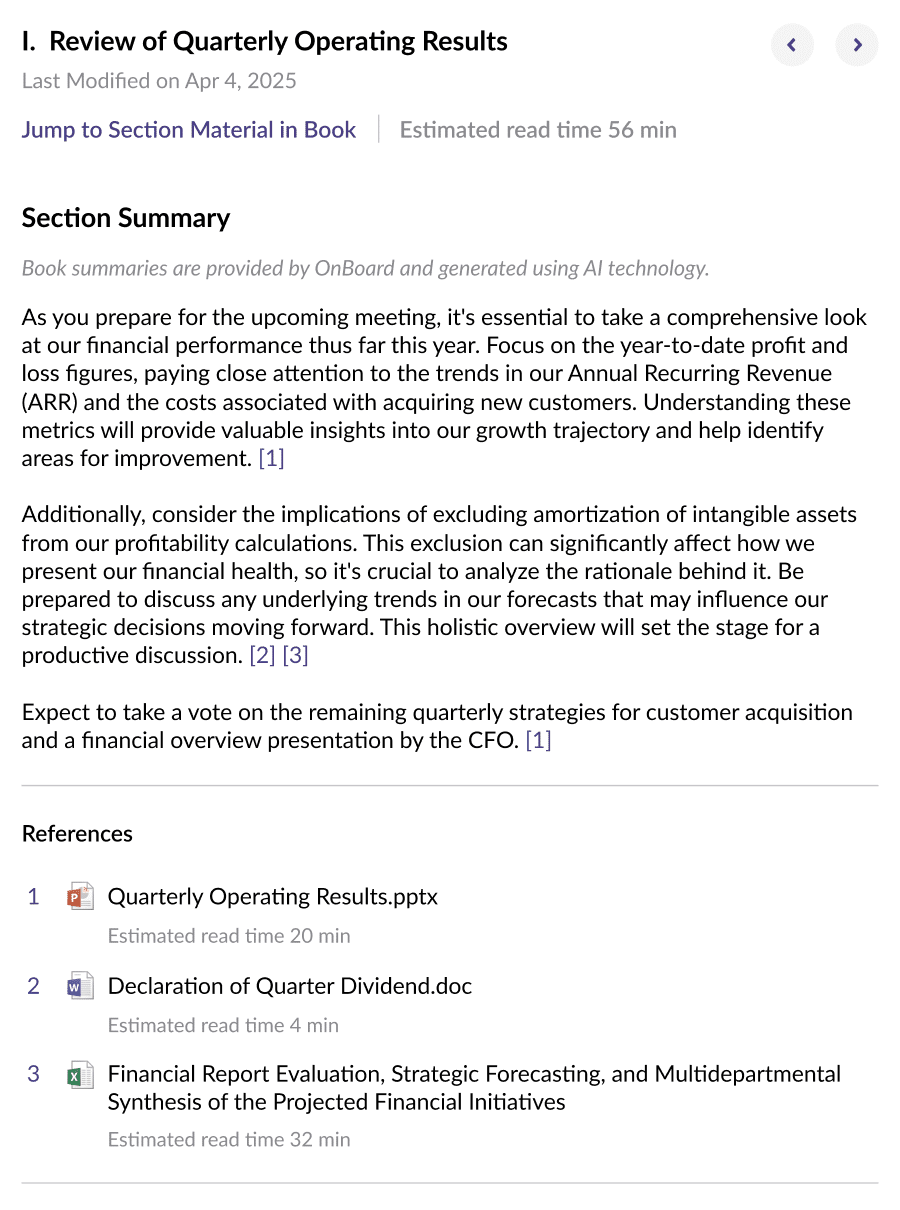Click the Estimated read time 56 min label
Screen dimensions: 900x1210
[538, 130]
